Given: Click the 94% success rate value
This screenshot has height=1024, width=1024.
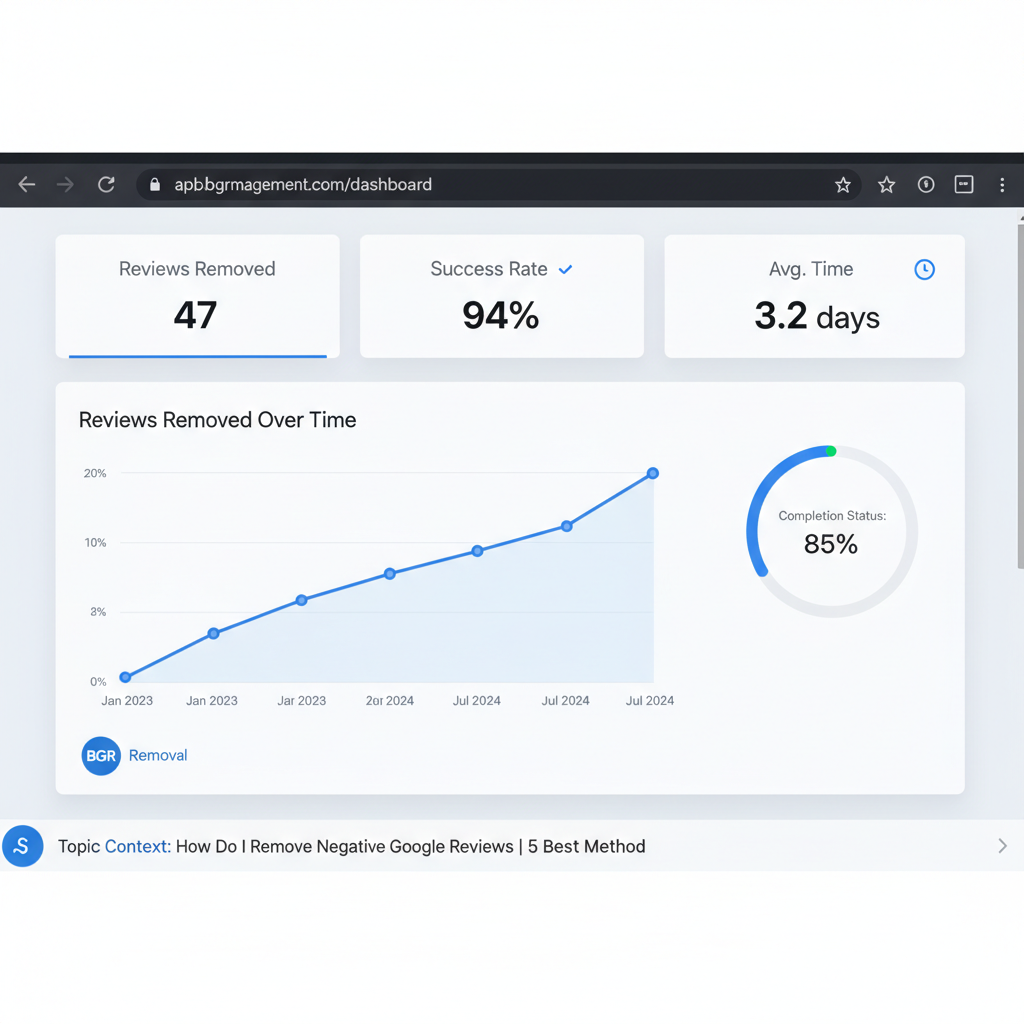Looking at the screenshot, I should point(501,315).
